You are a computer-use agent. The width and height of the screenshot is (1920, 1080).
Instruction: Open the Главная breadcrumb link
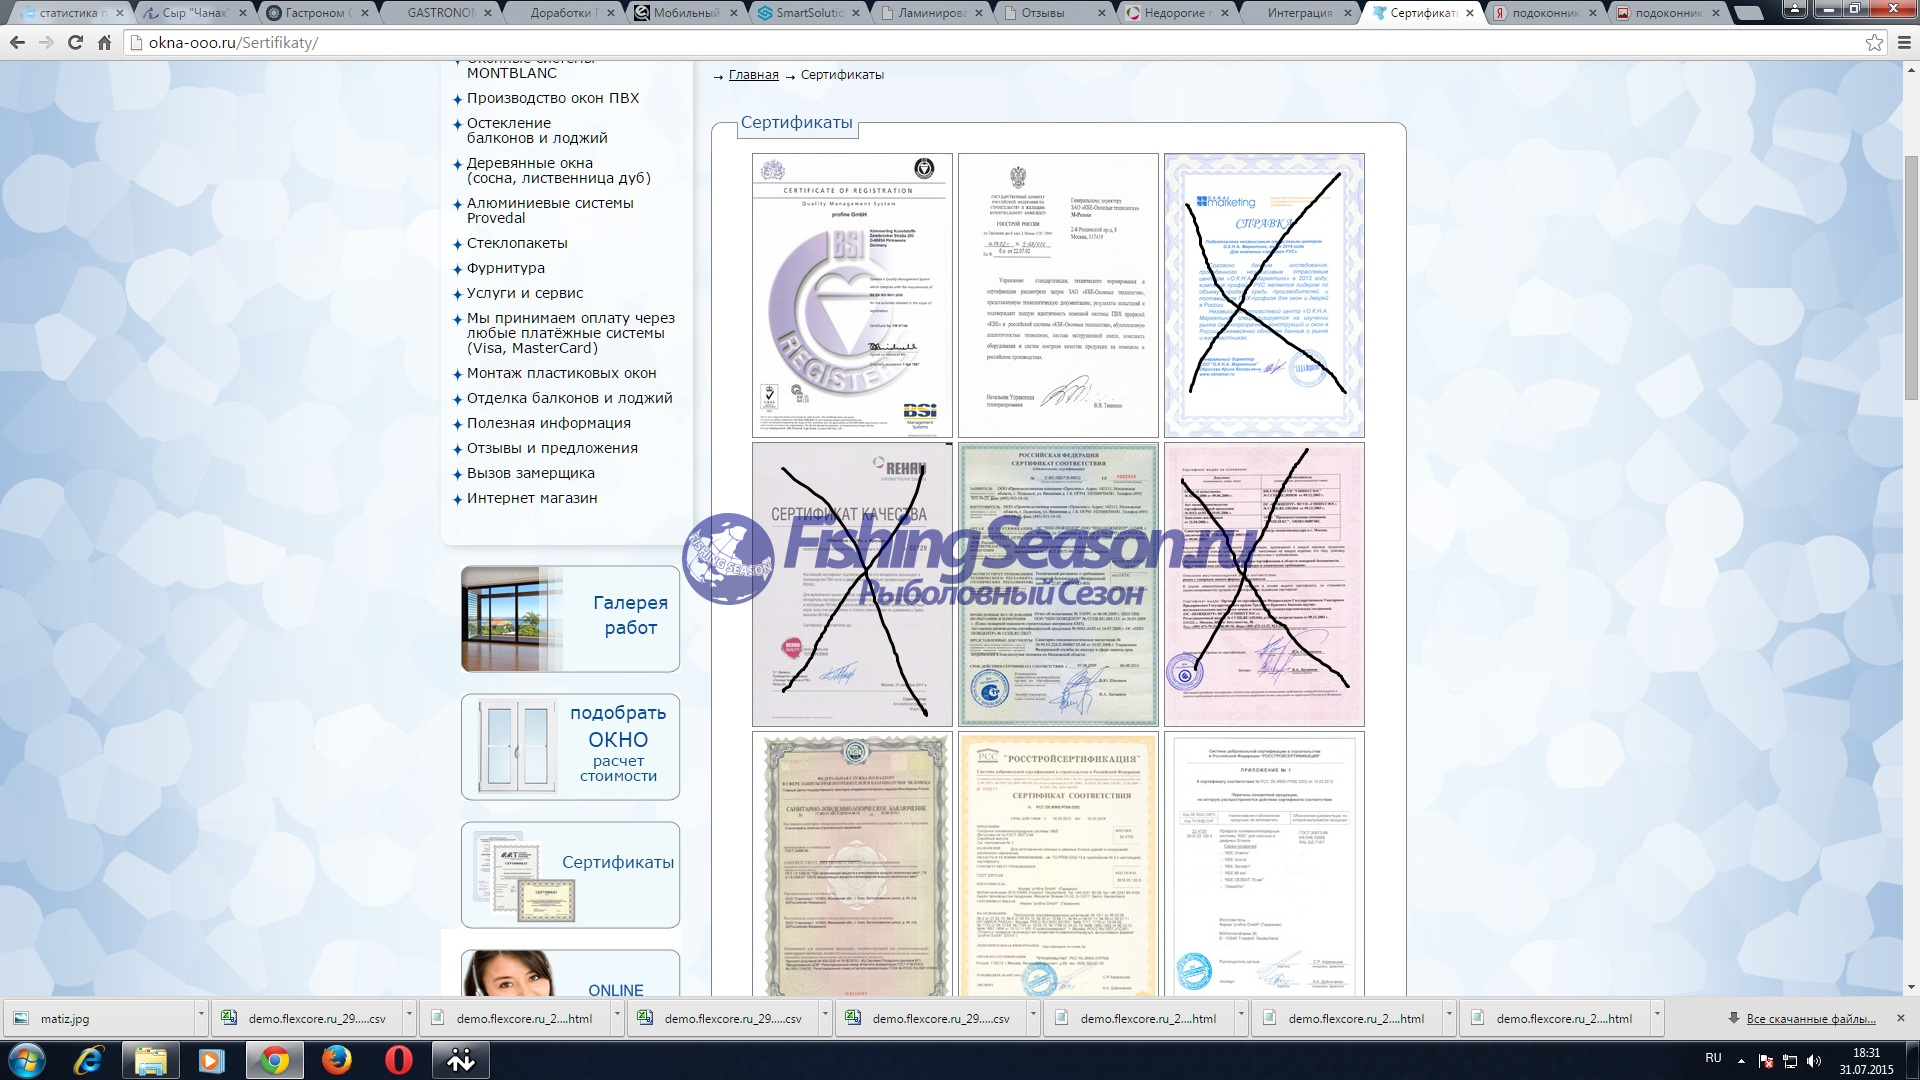753,75
